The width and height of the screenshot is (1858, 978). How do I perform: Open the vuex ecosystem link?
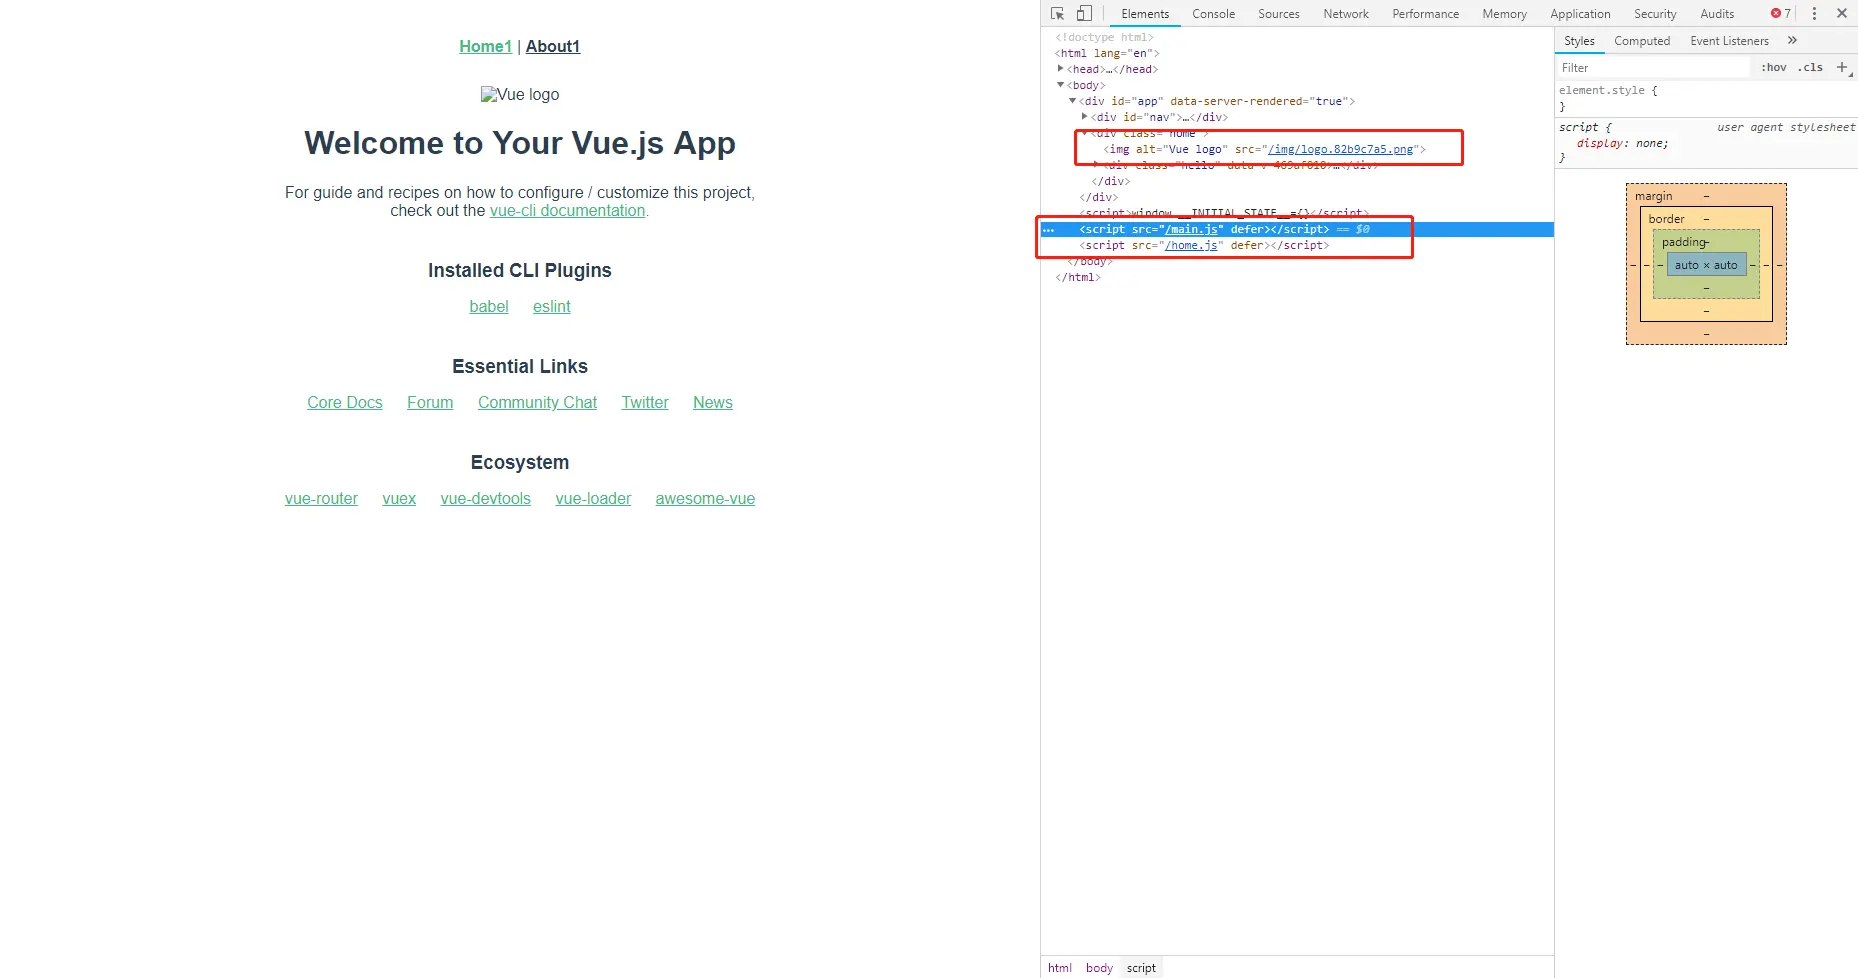399,498
